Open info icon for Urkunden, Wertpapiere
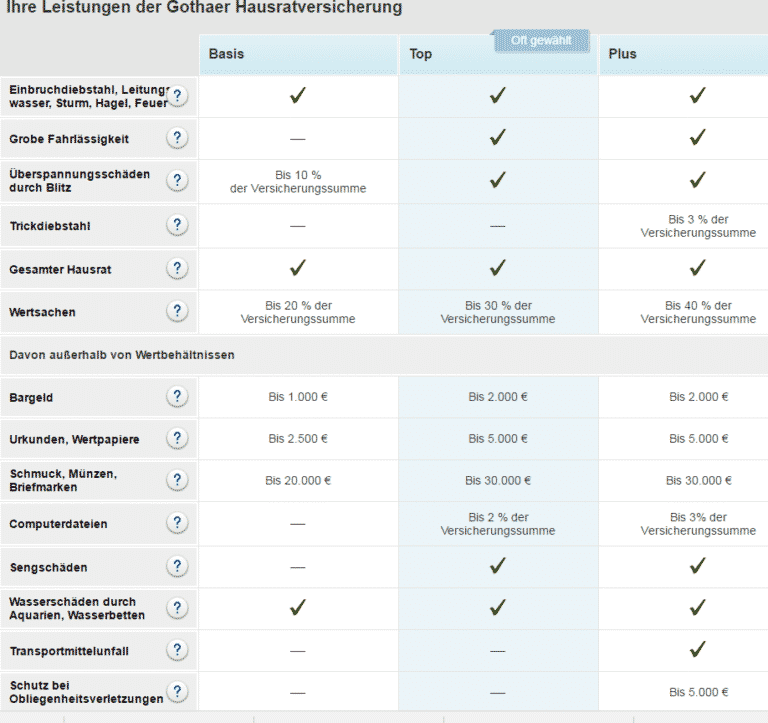768x723 pixels. click(177, 438)
